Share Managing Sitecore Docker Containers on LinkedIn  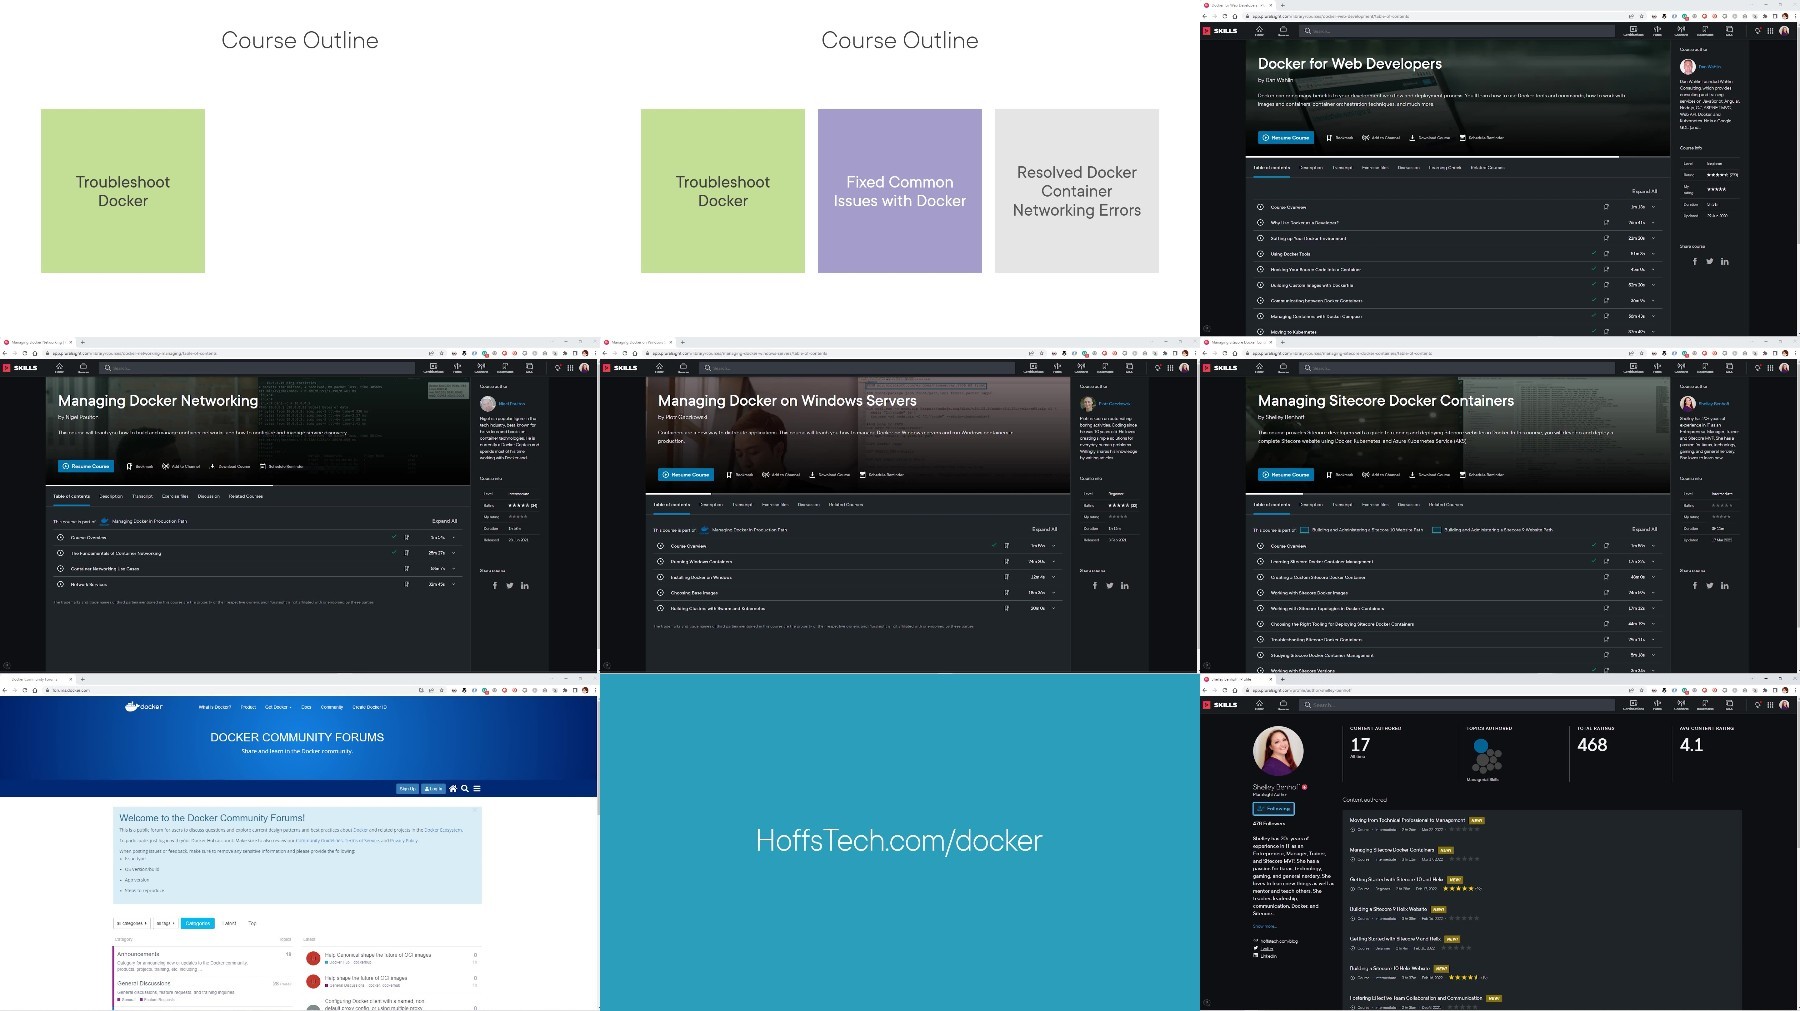point(1724,586)
